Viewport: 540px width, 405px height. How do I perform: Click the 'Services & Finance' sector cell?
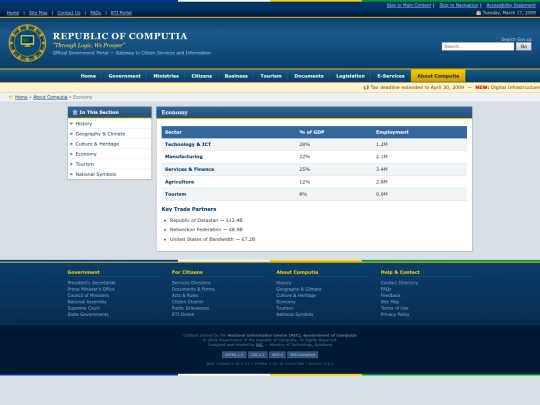[x=189, y=169]
